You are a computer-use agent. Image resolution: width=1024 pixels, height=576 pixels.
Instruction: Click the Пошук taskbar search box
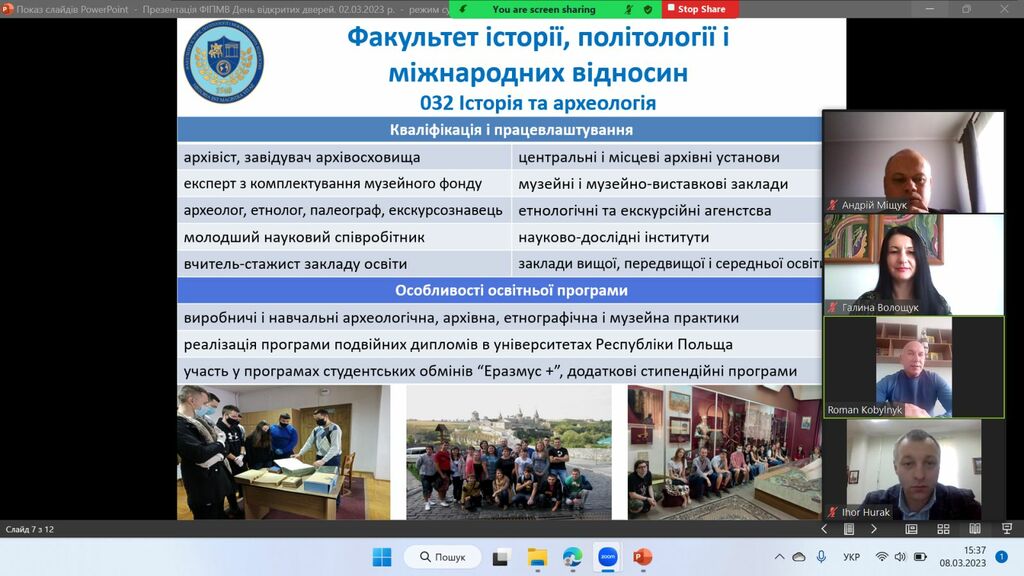point(442,556)
